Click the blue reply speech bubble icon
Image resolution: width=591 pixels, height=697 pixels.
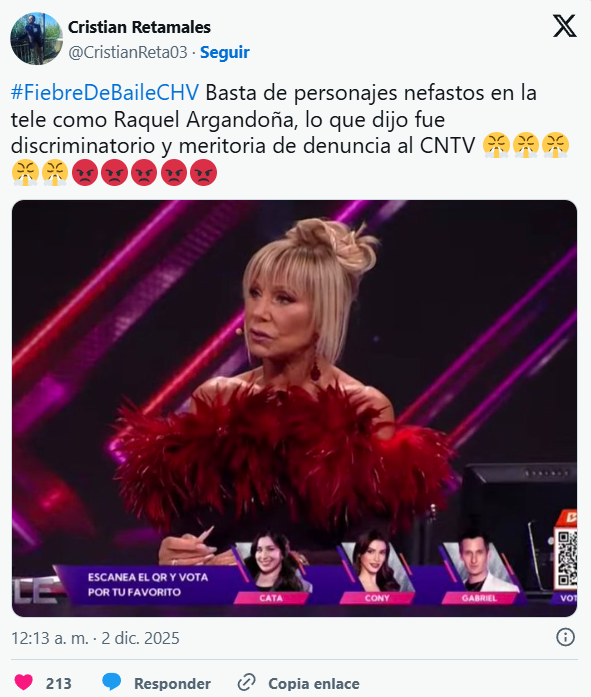tap(112, 682)
